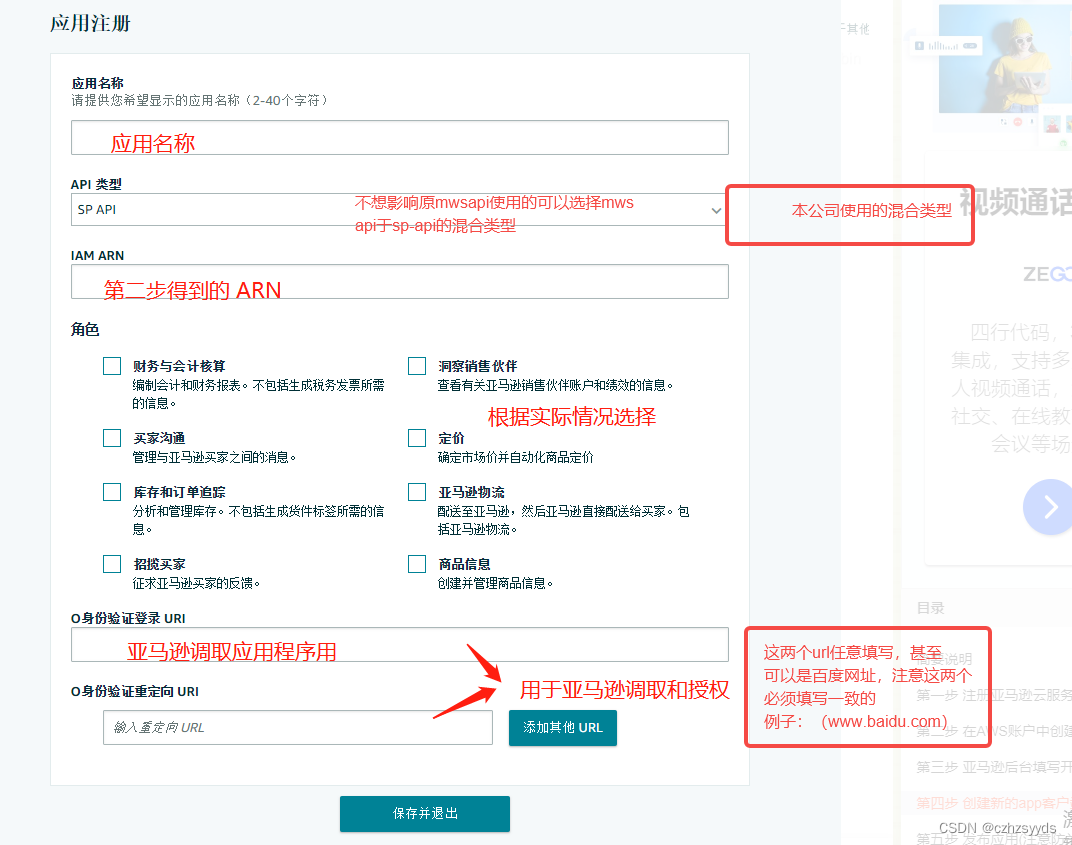The height and width of the screenshot is (845, 1072).
Task: Select the 商品信息 role checkbox
Action: (x=416, y=563)
